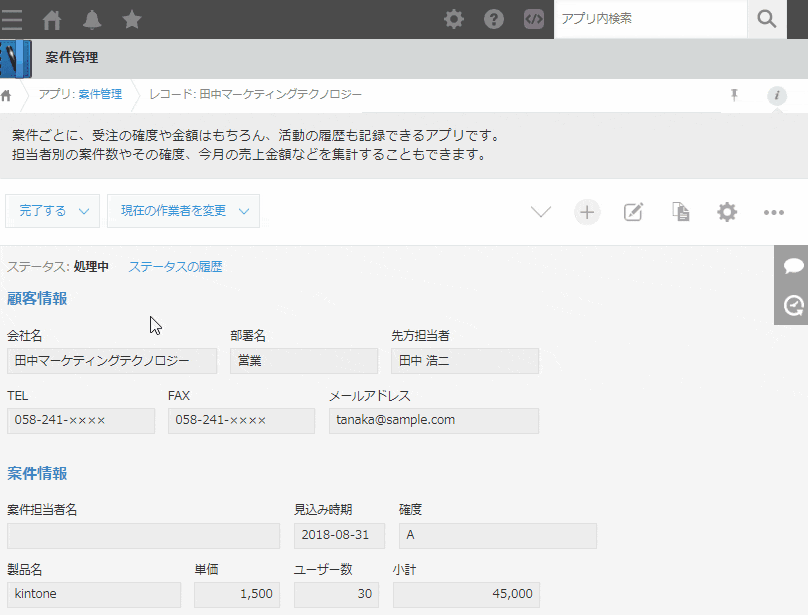Click the 顧客情報 section heading
Image resolution: width=808 pixels, height=615 pixels.
(x=37, y=298)
